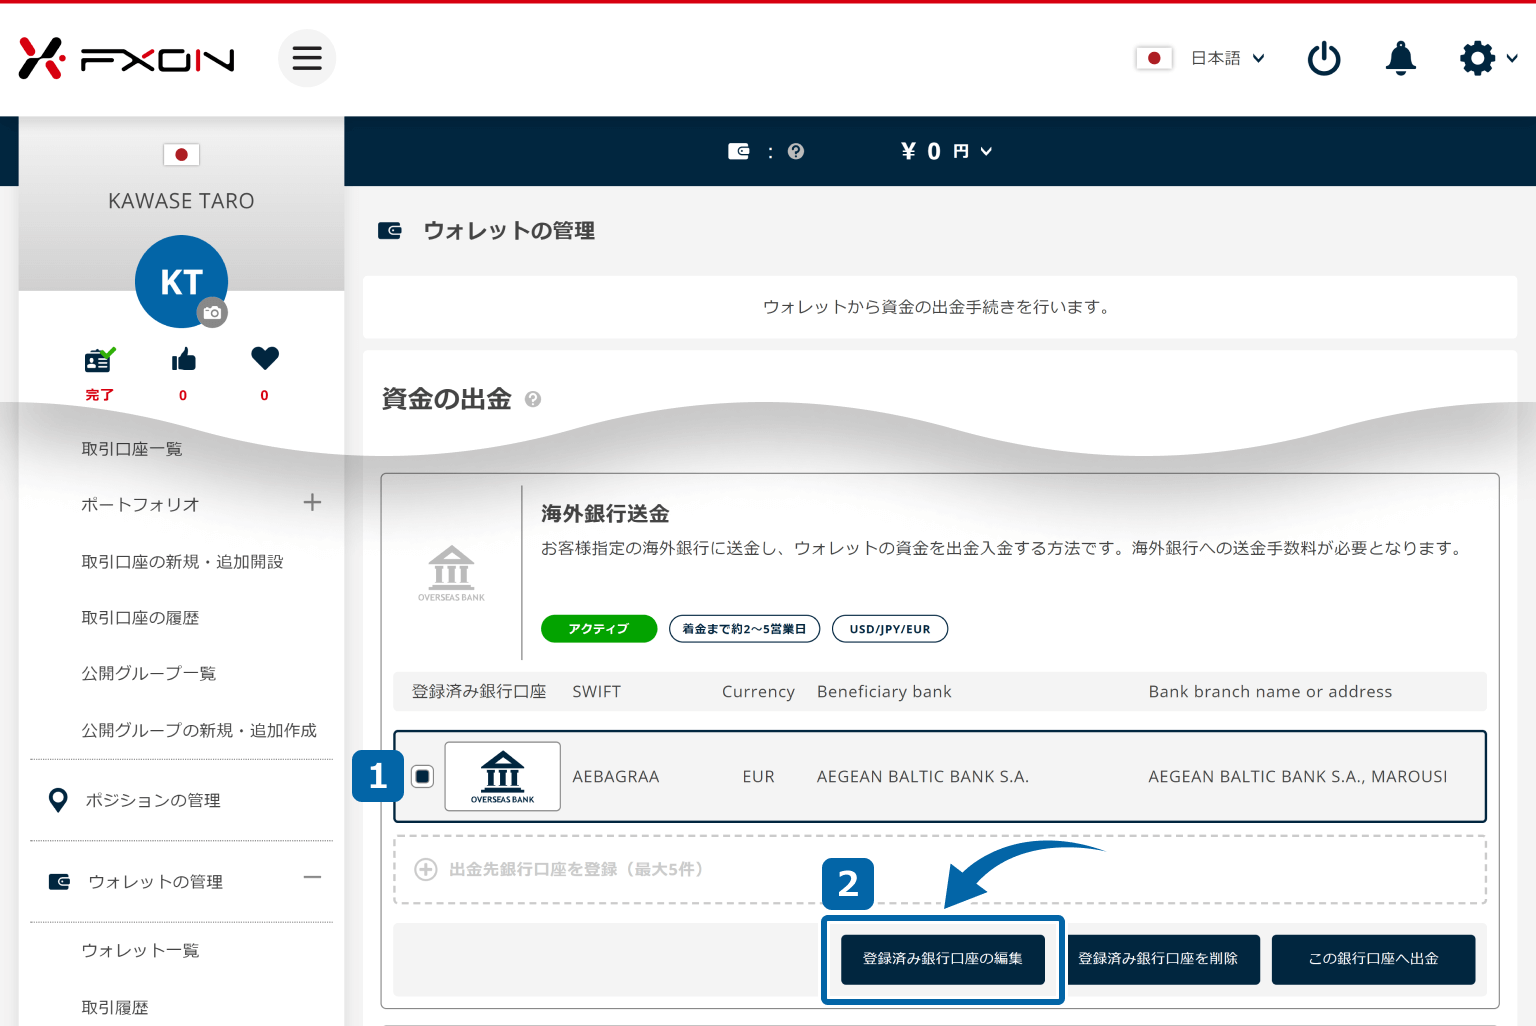Click the thumbs-up likes icon
The width and height of the screenshot is (1536, 1026).
183,359
